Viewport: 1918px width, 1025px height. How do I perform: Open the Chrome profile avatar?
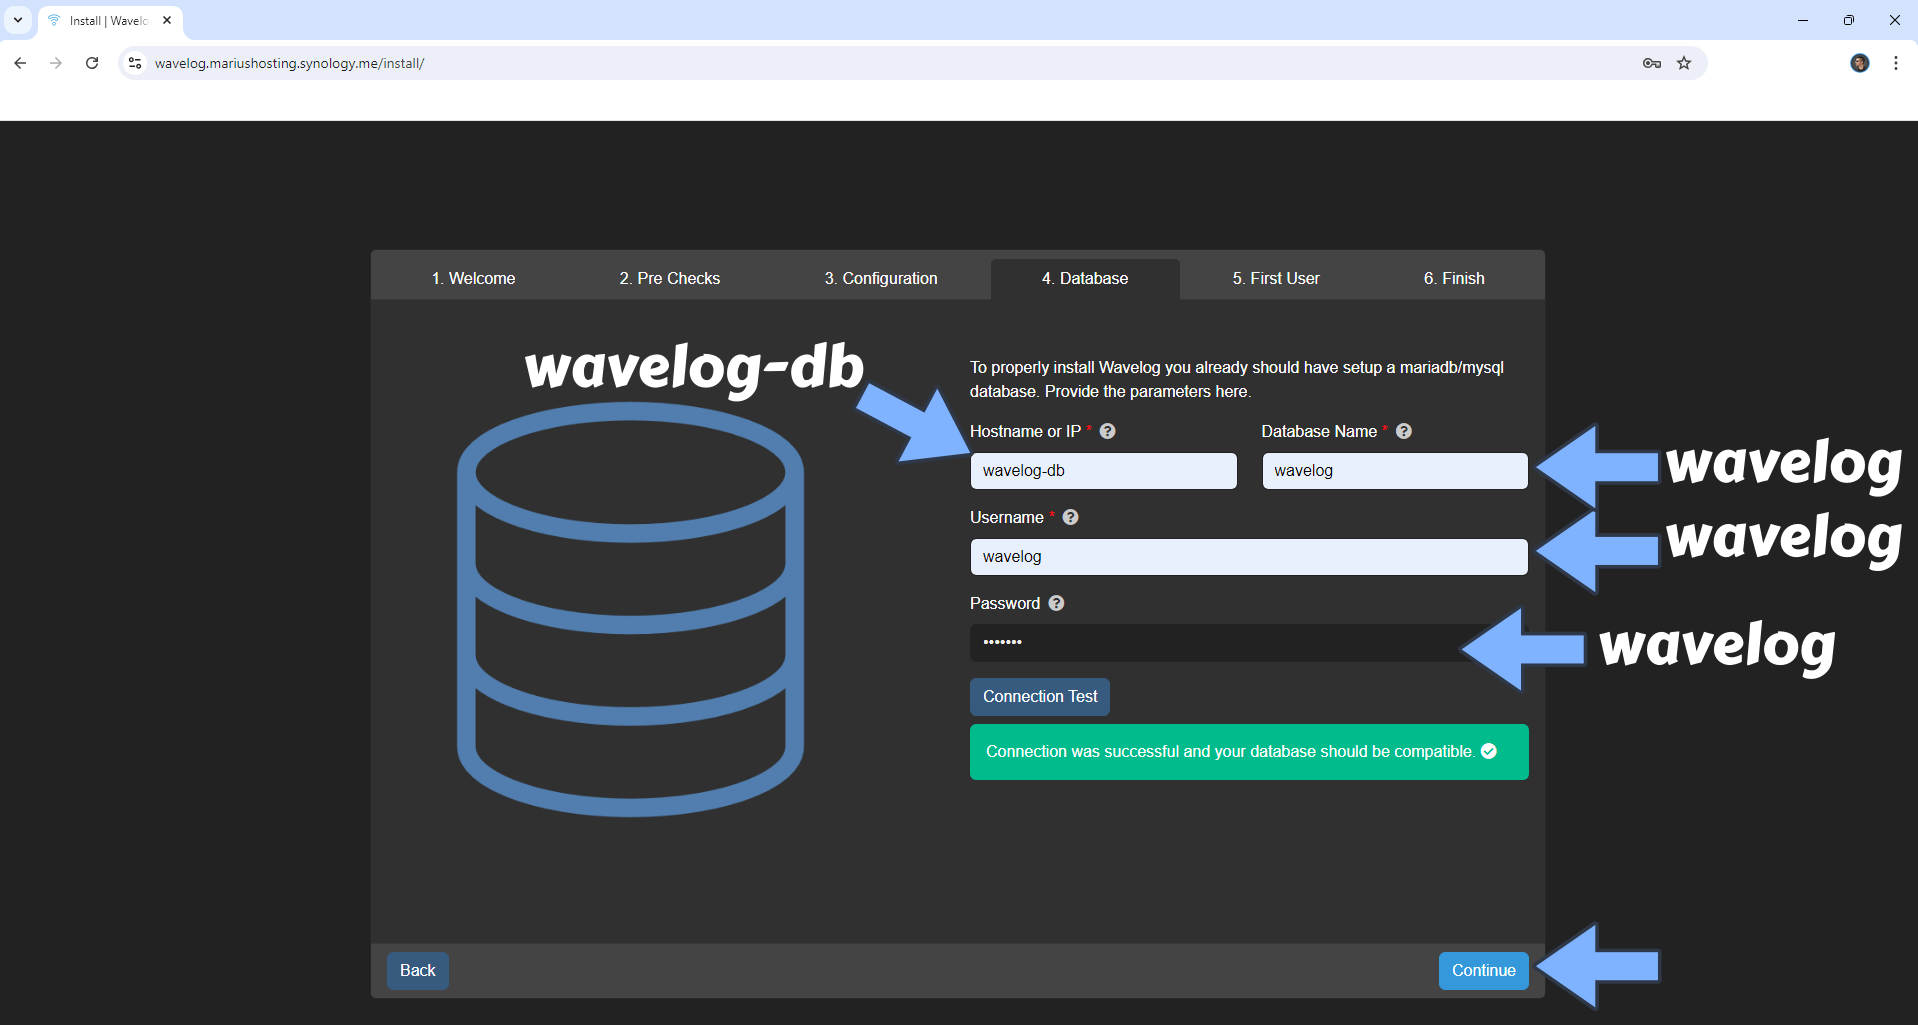tap(1860, 63)
